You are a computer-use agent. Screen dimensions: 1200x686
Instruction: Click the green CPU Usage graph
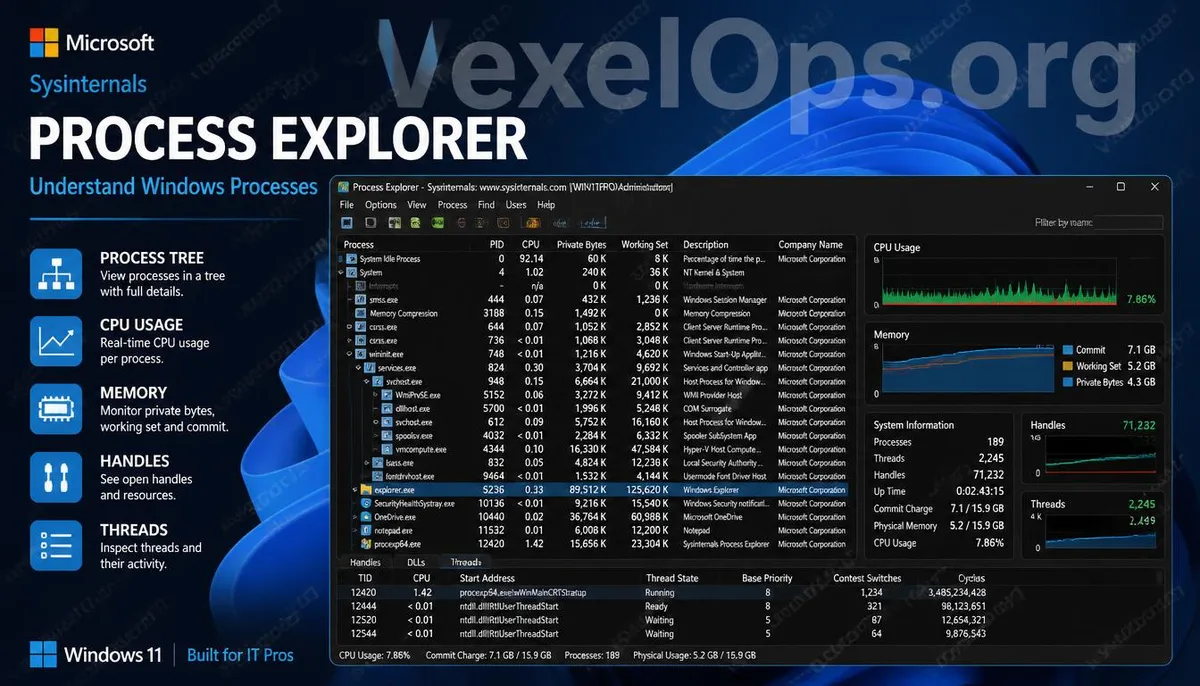click(1001, 282)
